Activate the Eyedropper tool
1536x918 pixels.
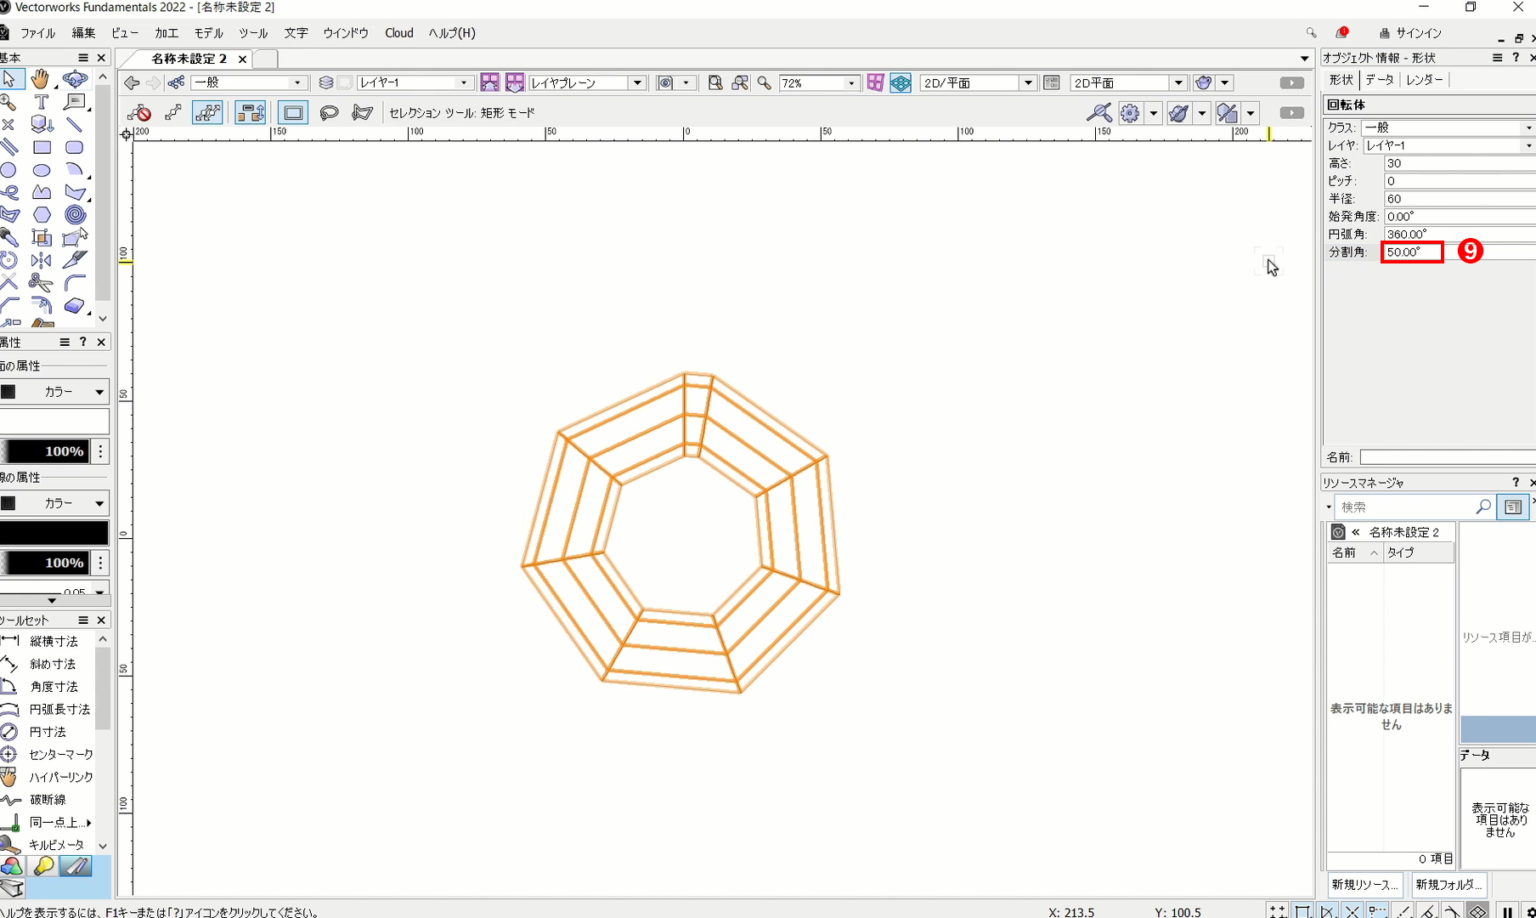[10, 237]
